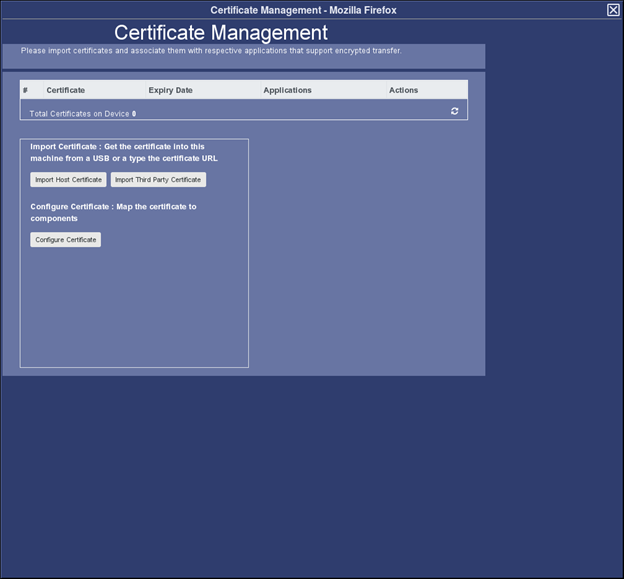This screenshot has height=579, width=624.
Task: Select the Certificate column header
Action: pos(66,90)
